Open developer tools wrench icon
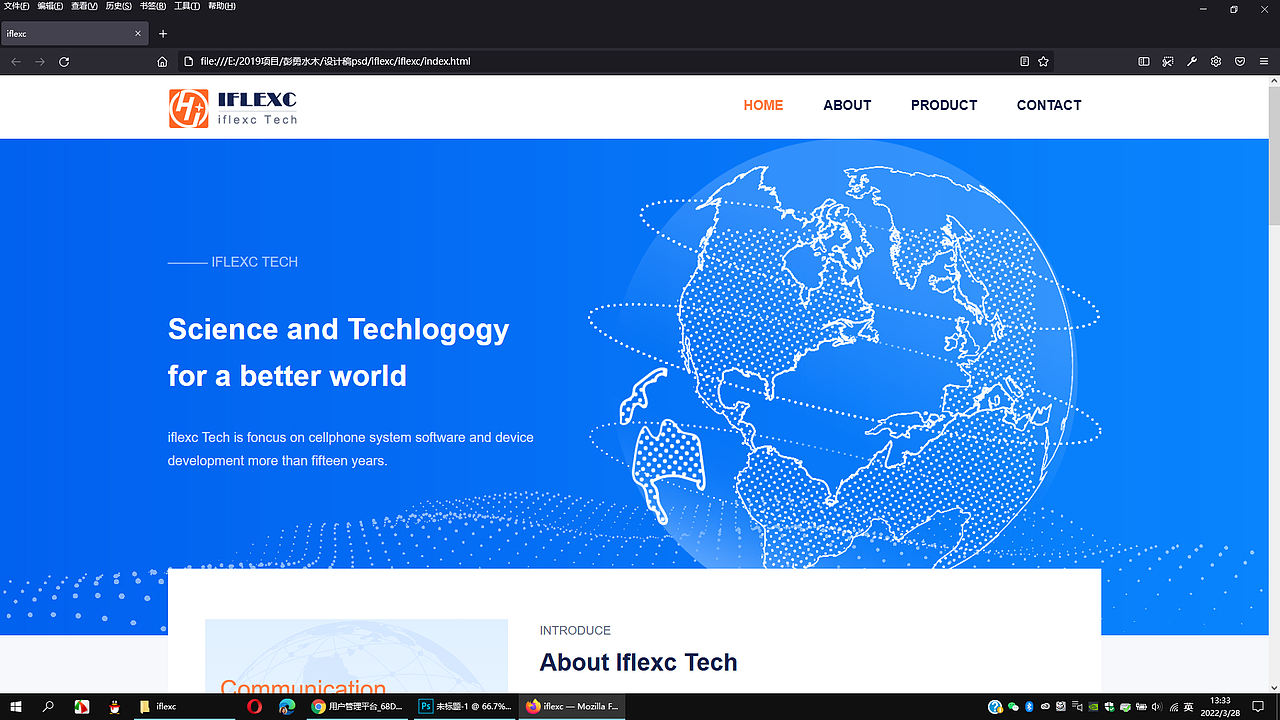The width and height of the screenshot is (1280, 720). [1192, 62]
